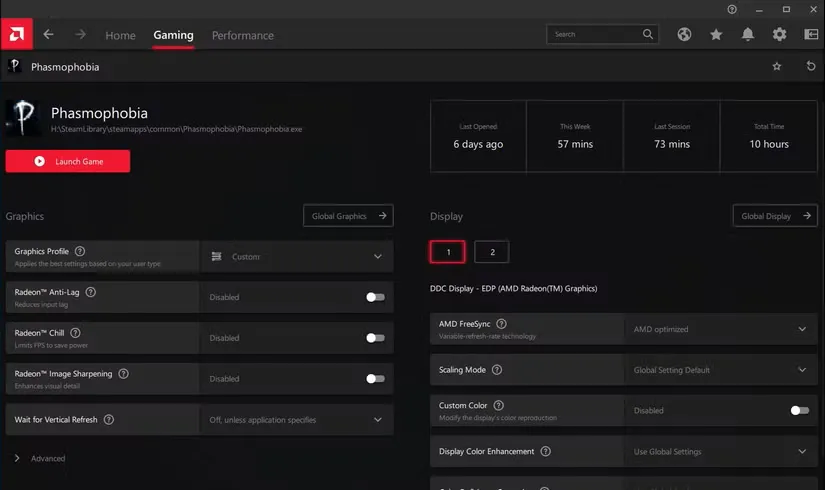Image resolution: width=825 pixels, height=490 pixels.
Task: Expand the Advanced section
Action: click(40, 458)
